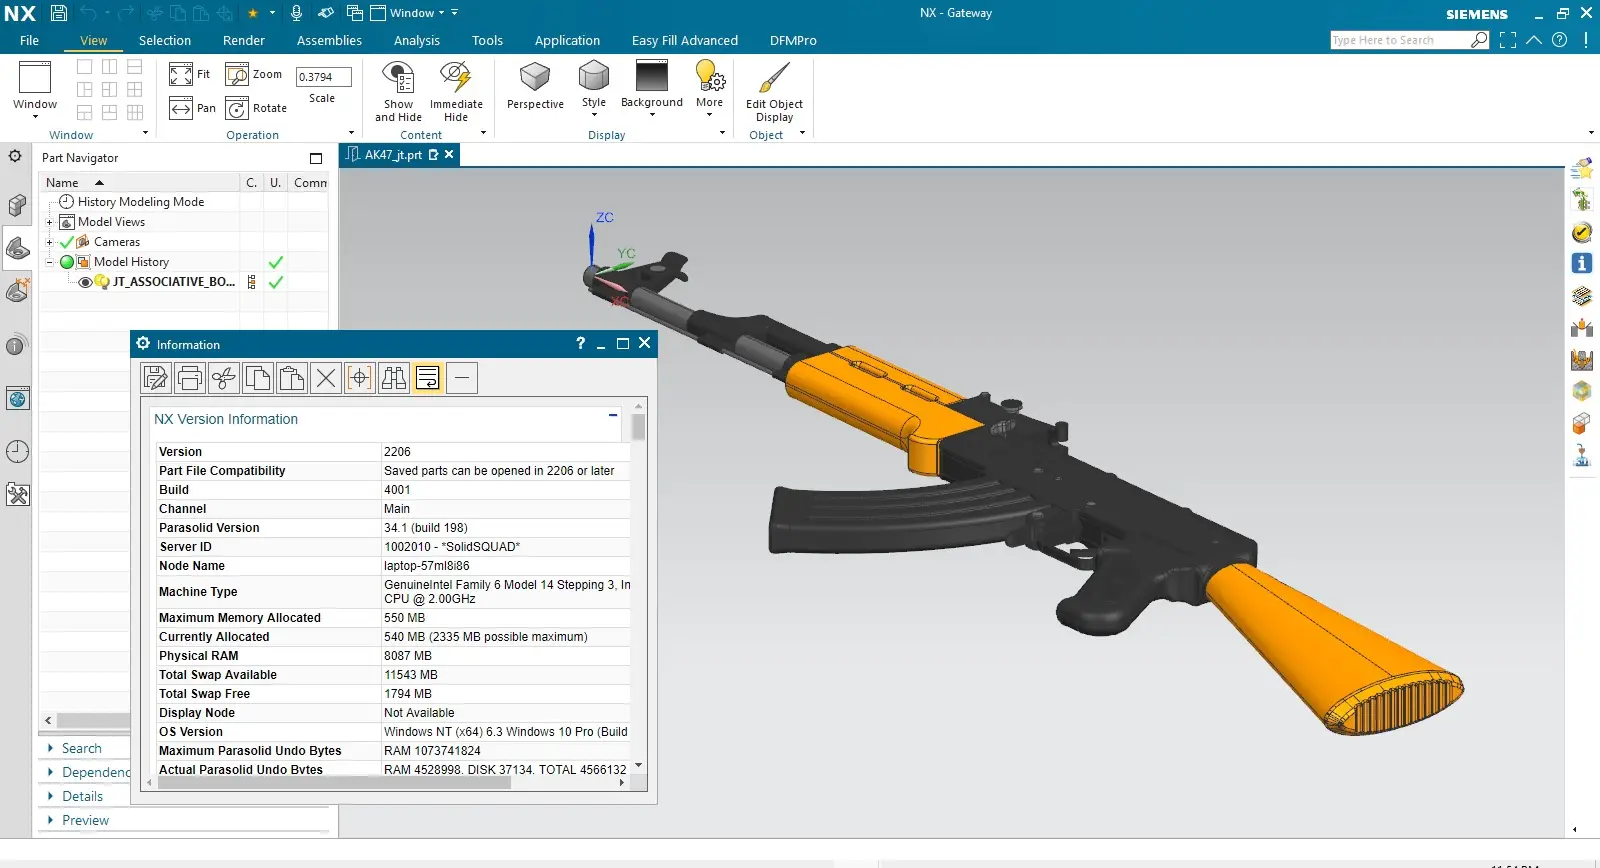Viewport: 1600px width, 868px height.
Task: Click the X delete icon in Information toolbar
Action: (x=326, y=378)
